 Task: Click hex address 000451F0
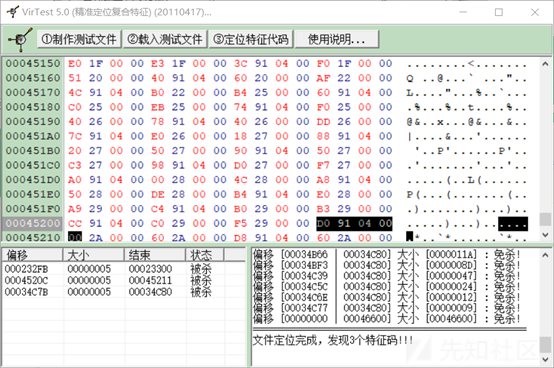coord(33,209)
